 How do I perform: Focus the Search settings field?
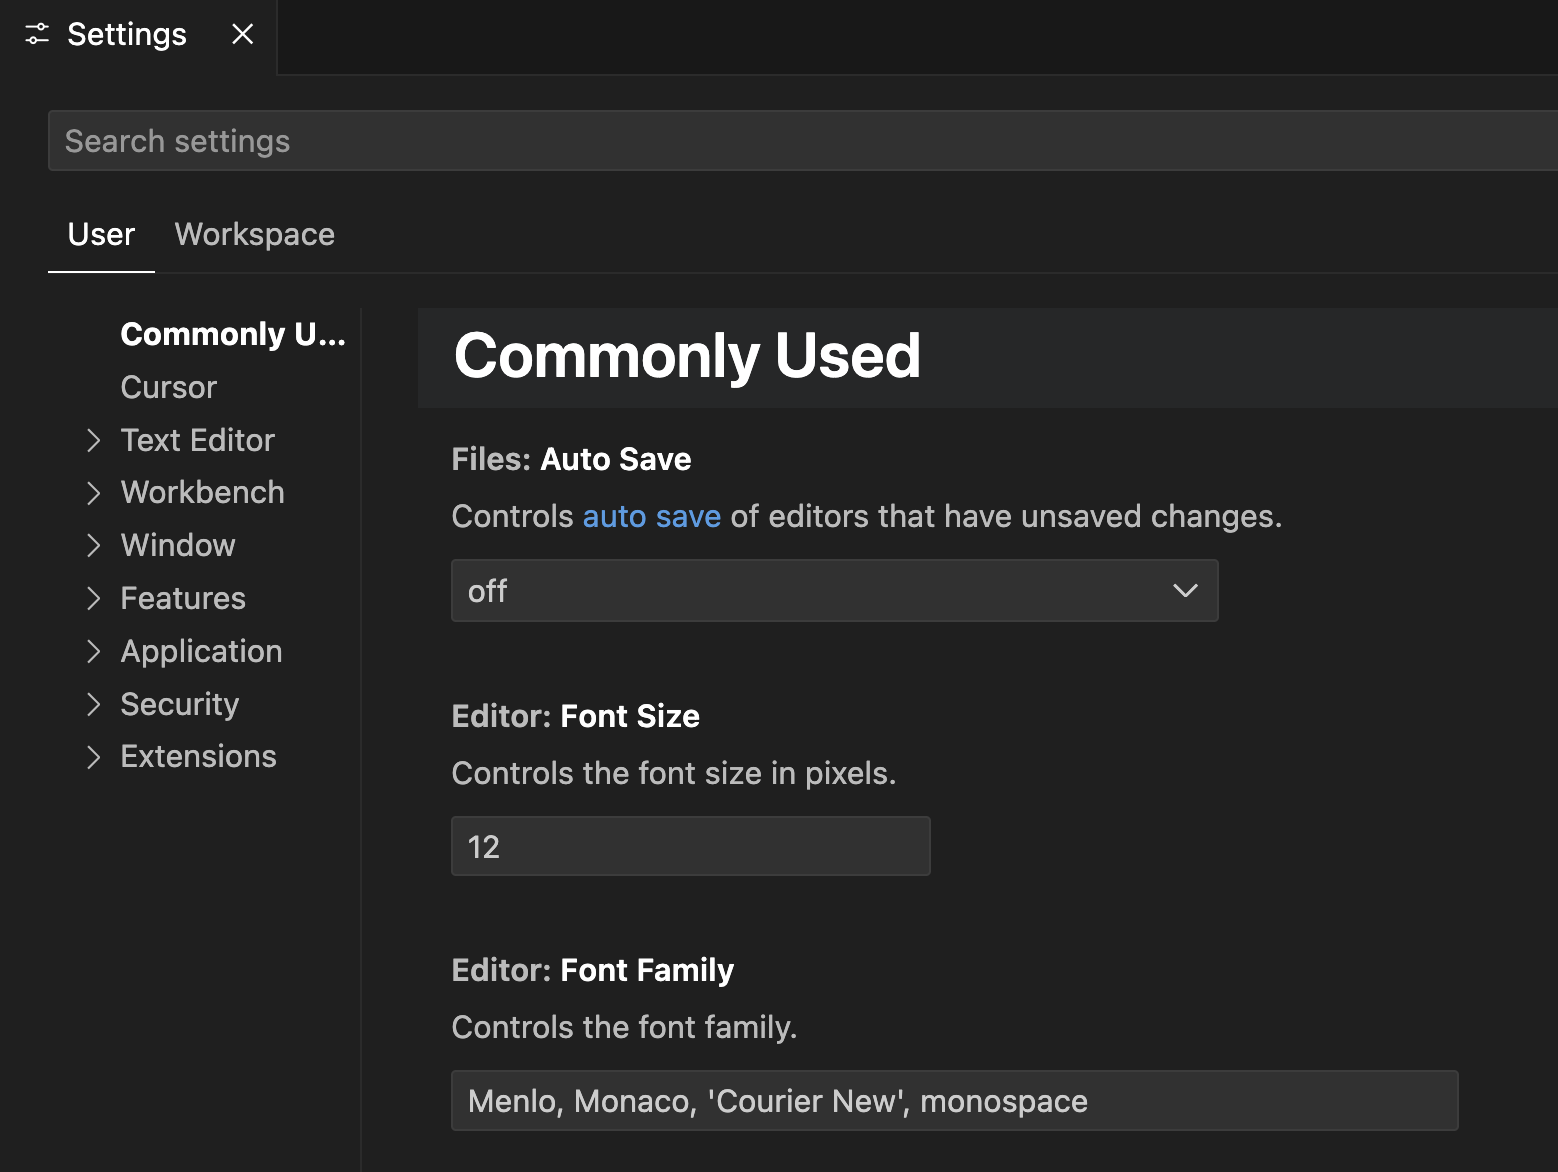802,141
